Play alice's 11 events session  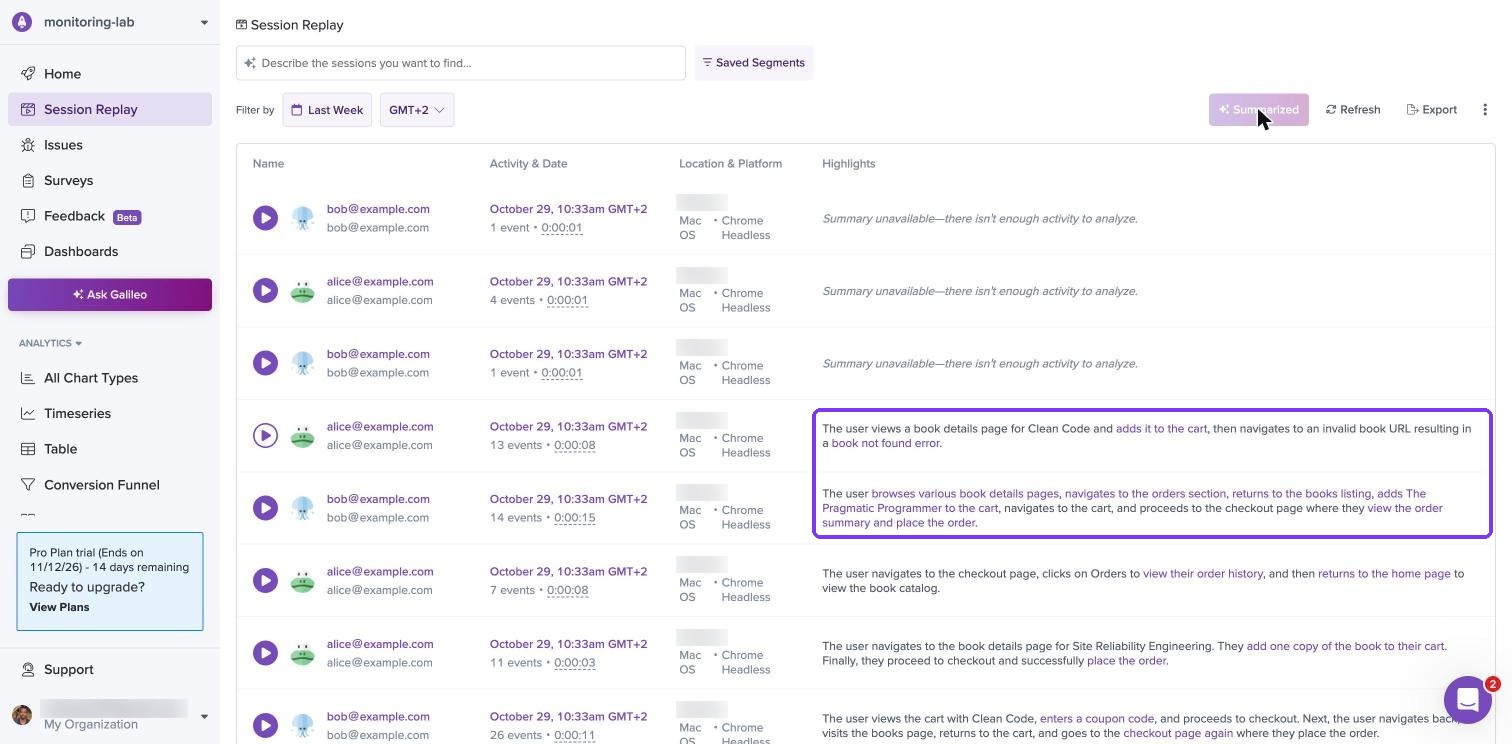pos(265,653)
